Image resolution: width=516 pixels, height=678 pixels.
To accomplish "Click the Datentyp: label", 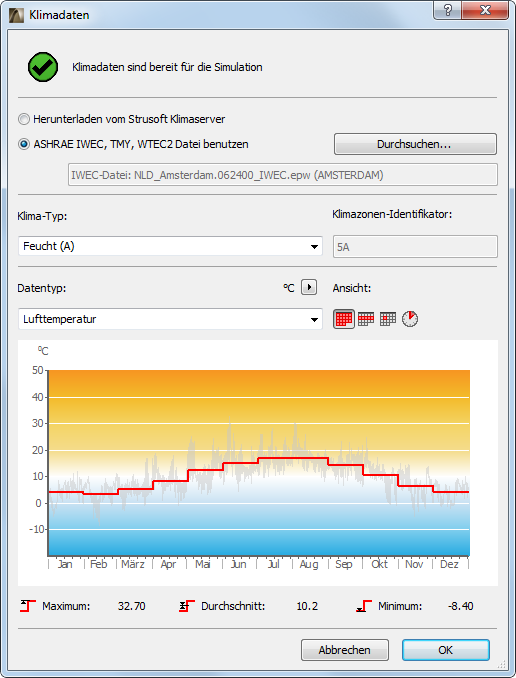I will pyautogui.click(x=42, y=288).
